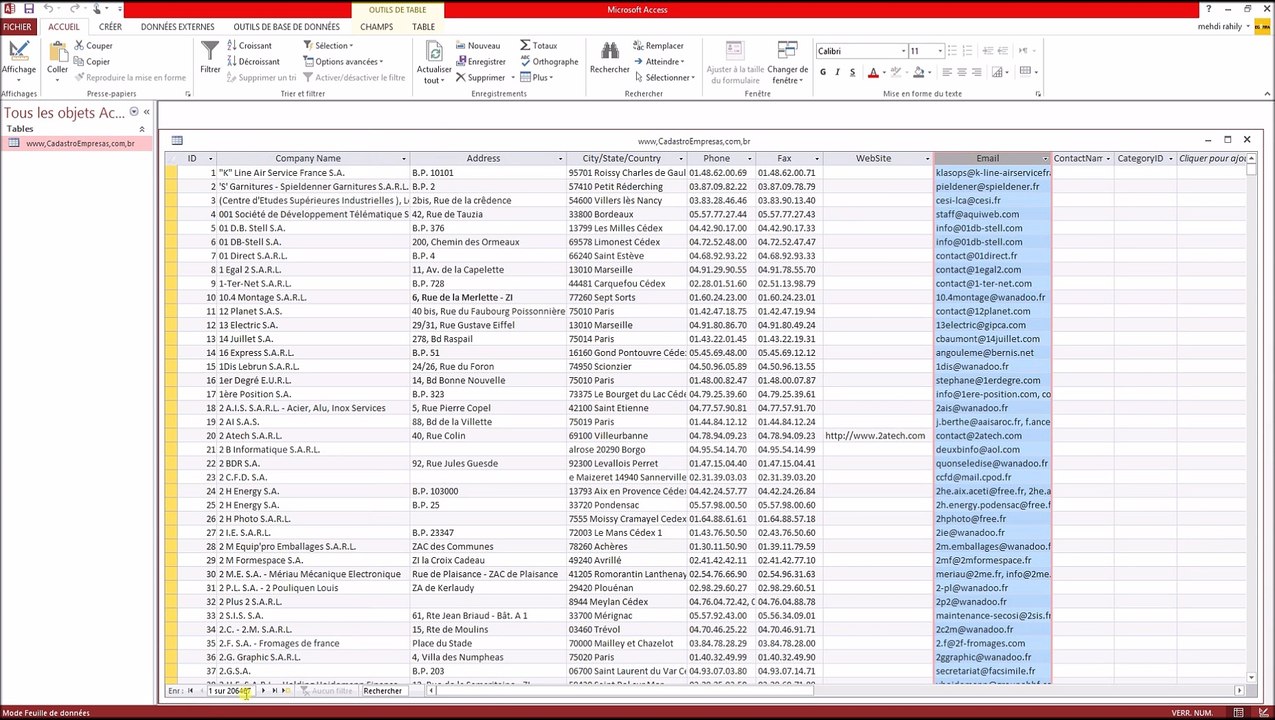Open www,CadastroEmpresas,com,br table in navigation pane

pos(76,143)
